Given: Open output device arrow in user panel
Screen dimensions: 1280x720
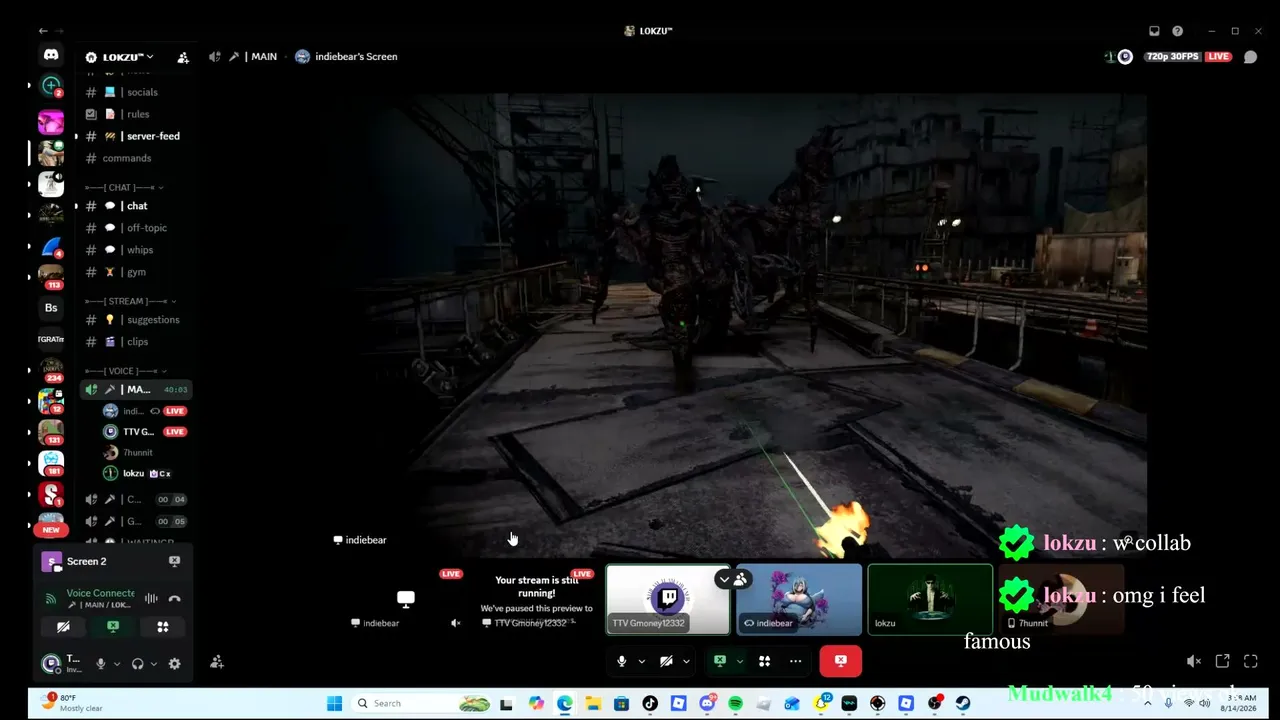Looking at the screenshot, I should click(154, 663).
